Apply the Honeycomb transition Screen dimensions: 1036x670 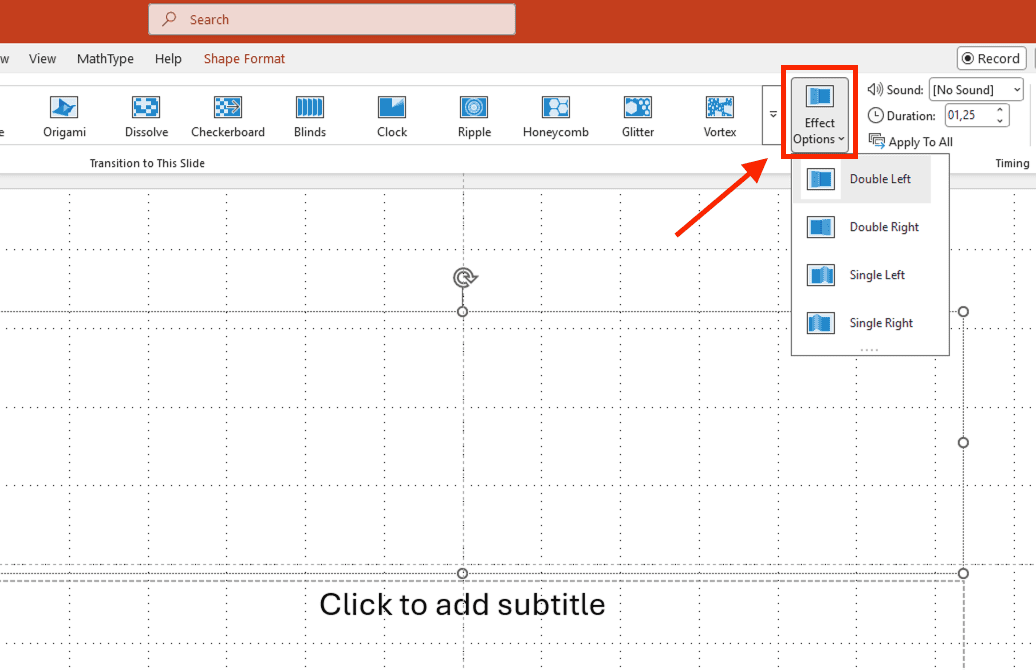pos(556,116)
